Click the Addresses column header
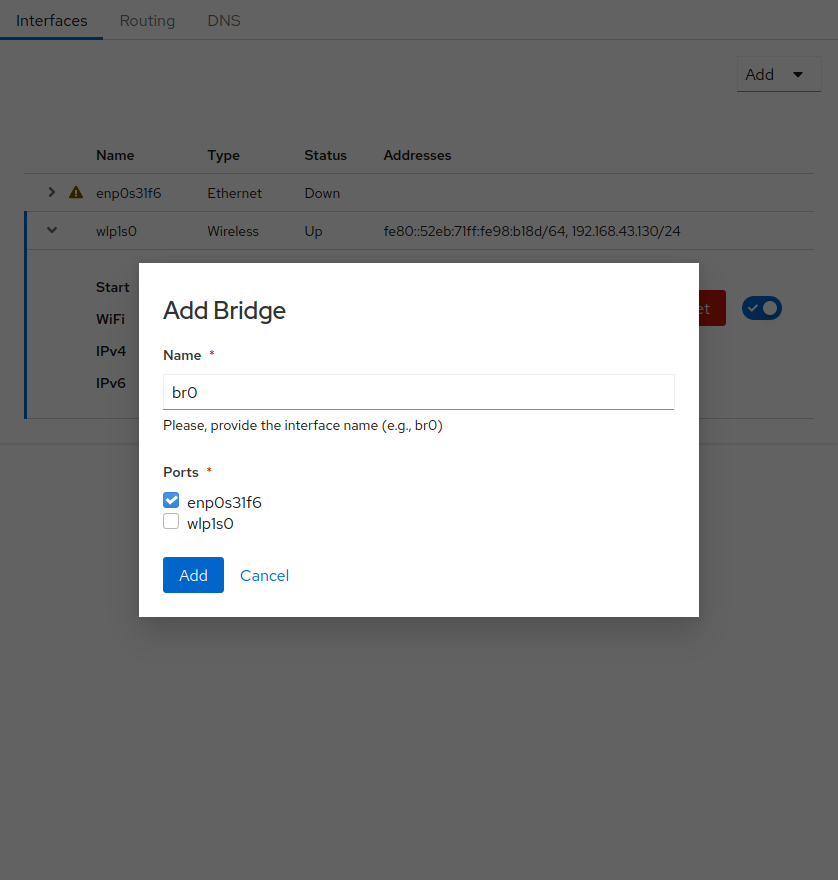The width and height of the screenshot is (838, 880). (x=417, y=155)
